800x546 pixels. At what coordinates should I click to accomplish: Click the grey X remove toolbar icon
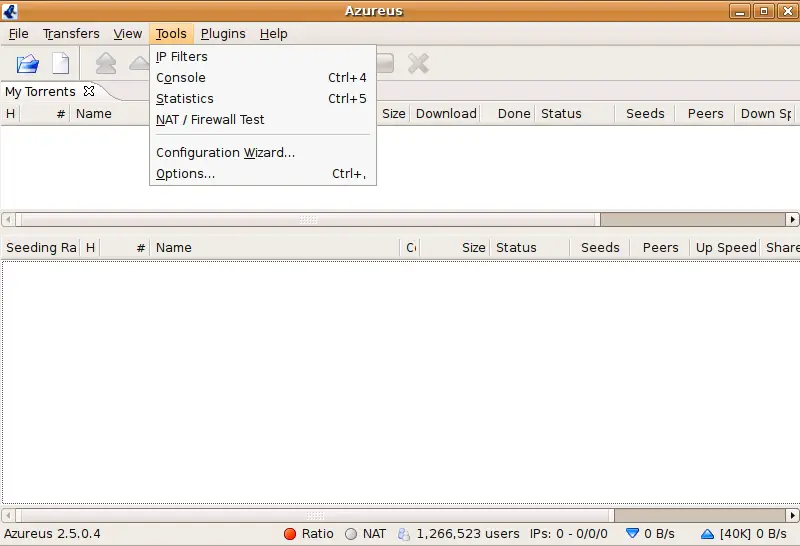coord(418,64)
